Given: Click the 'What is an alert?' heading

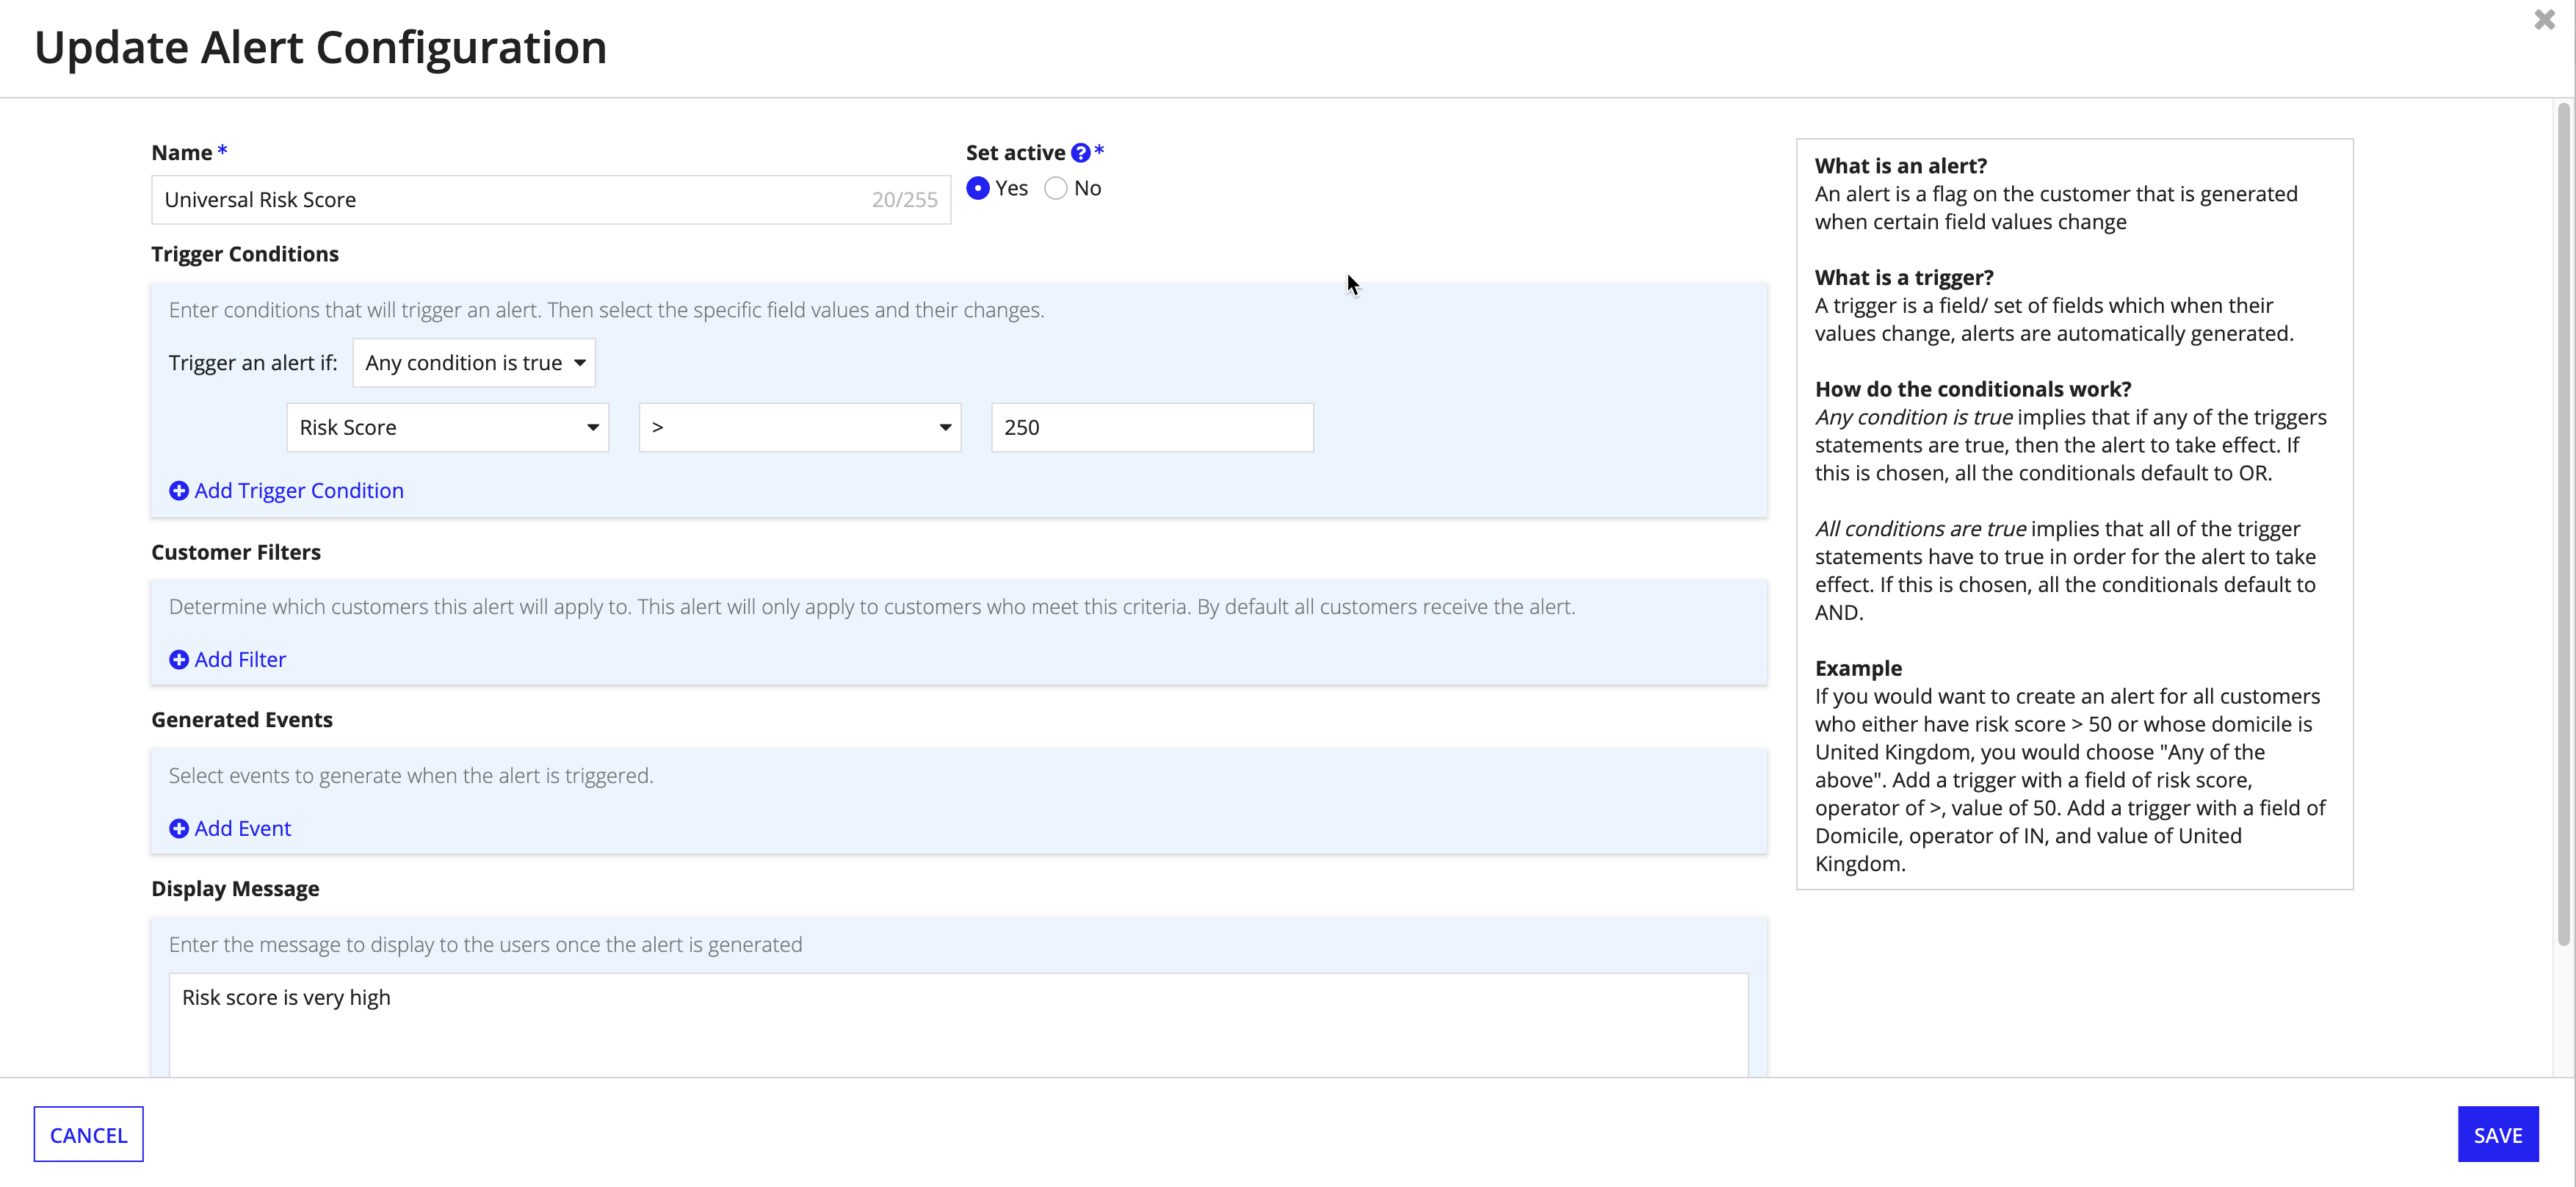Looking at the screenshot, I should [x=1901, y=166].
